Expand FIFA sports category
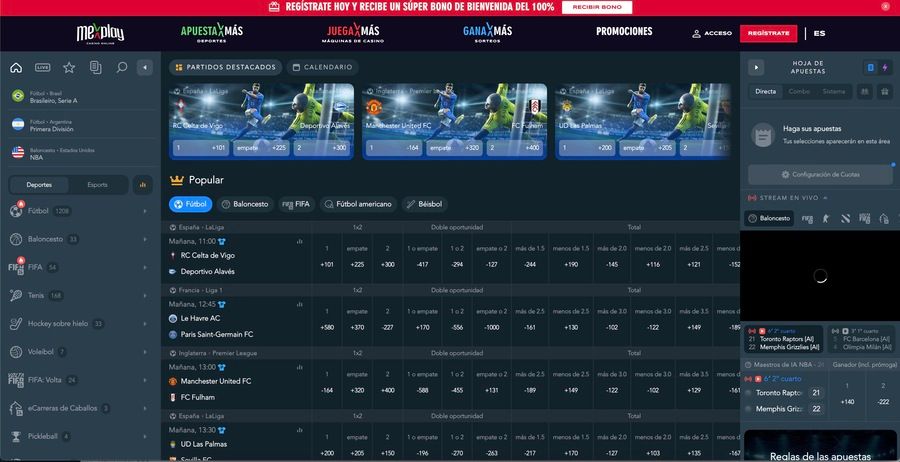The image size is (900, 462). tap(80, 267)
